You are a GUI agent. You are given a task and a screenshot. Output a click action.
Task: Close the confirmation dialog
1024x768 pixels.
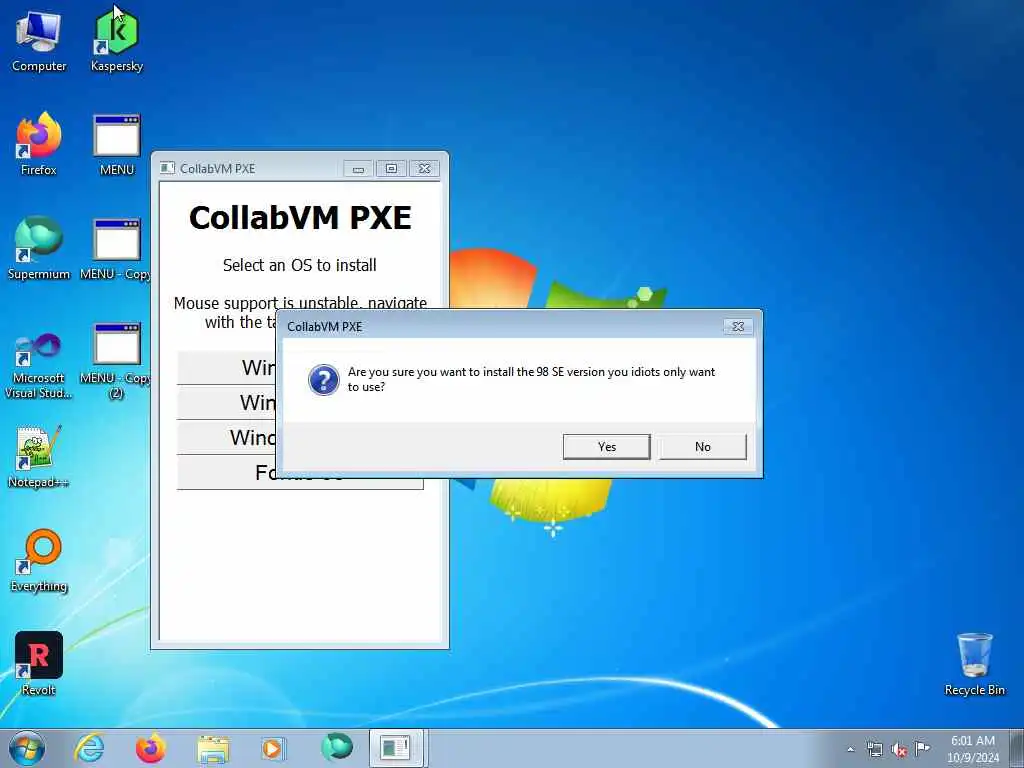738,327
